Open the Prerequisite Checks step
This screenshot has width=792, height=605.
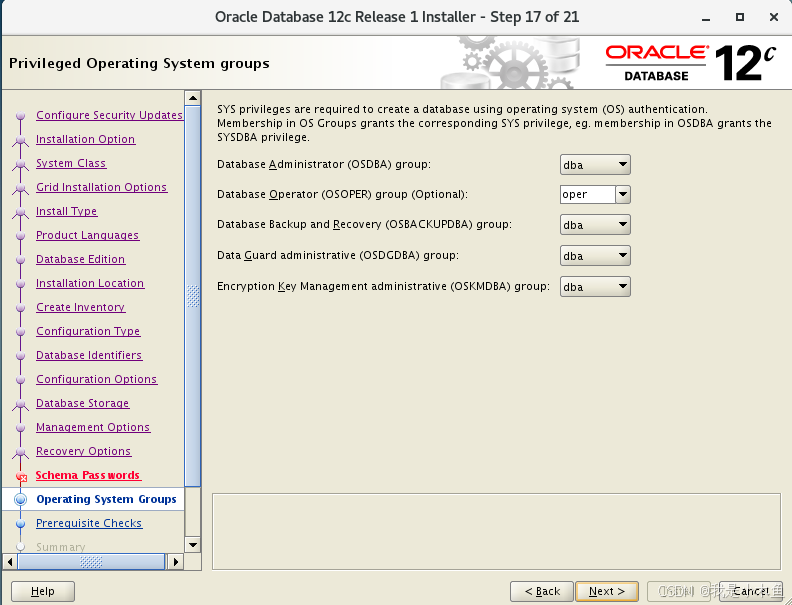(89, 523)
